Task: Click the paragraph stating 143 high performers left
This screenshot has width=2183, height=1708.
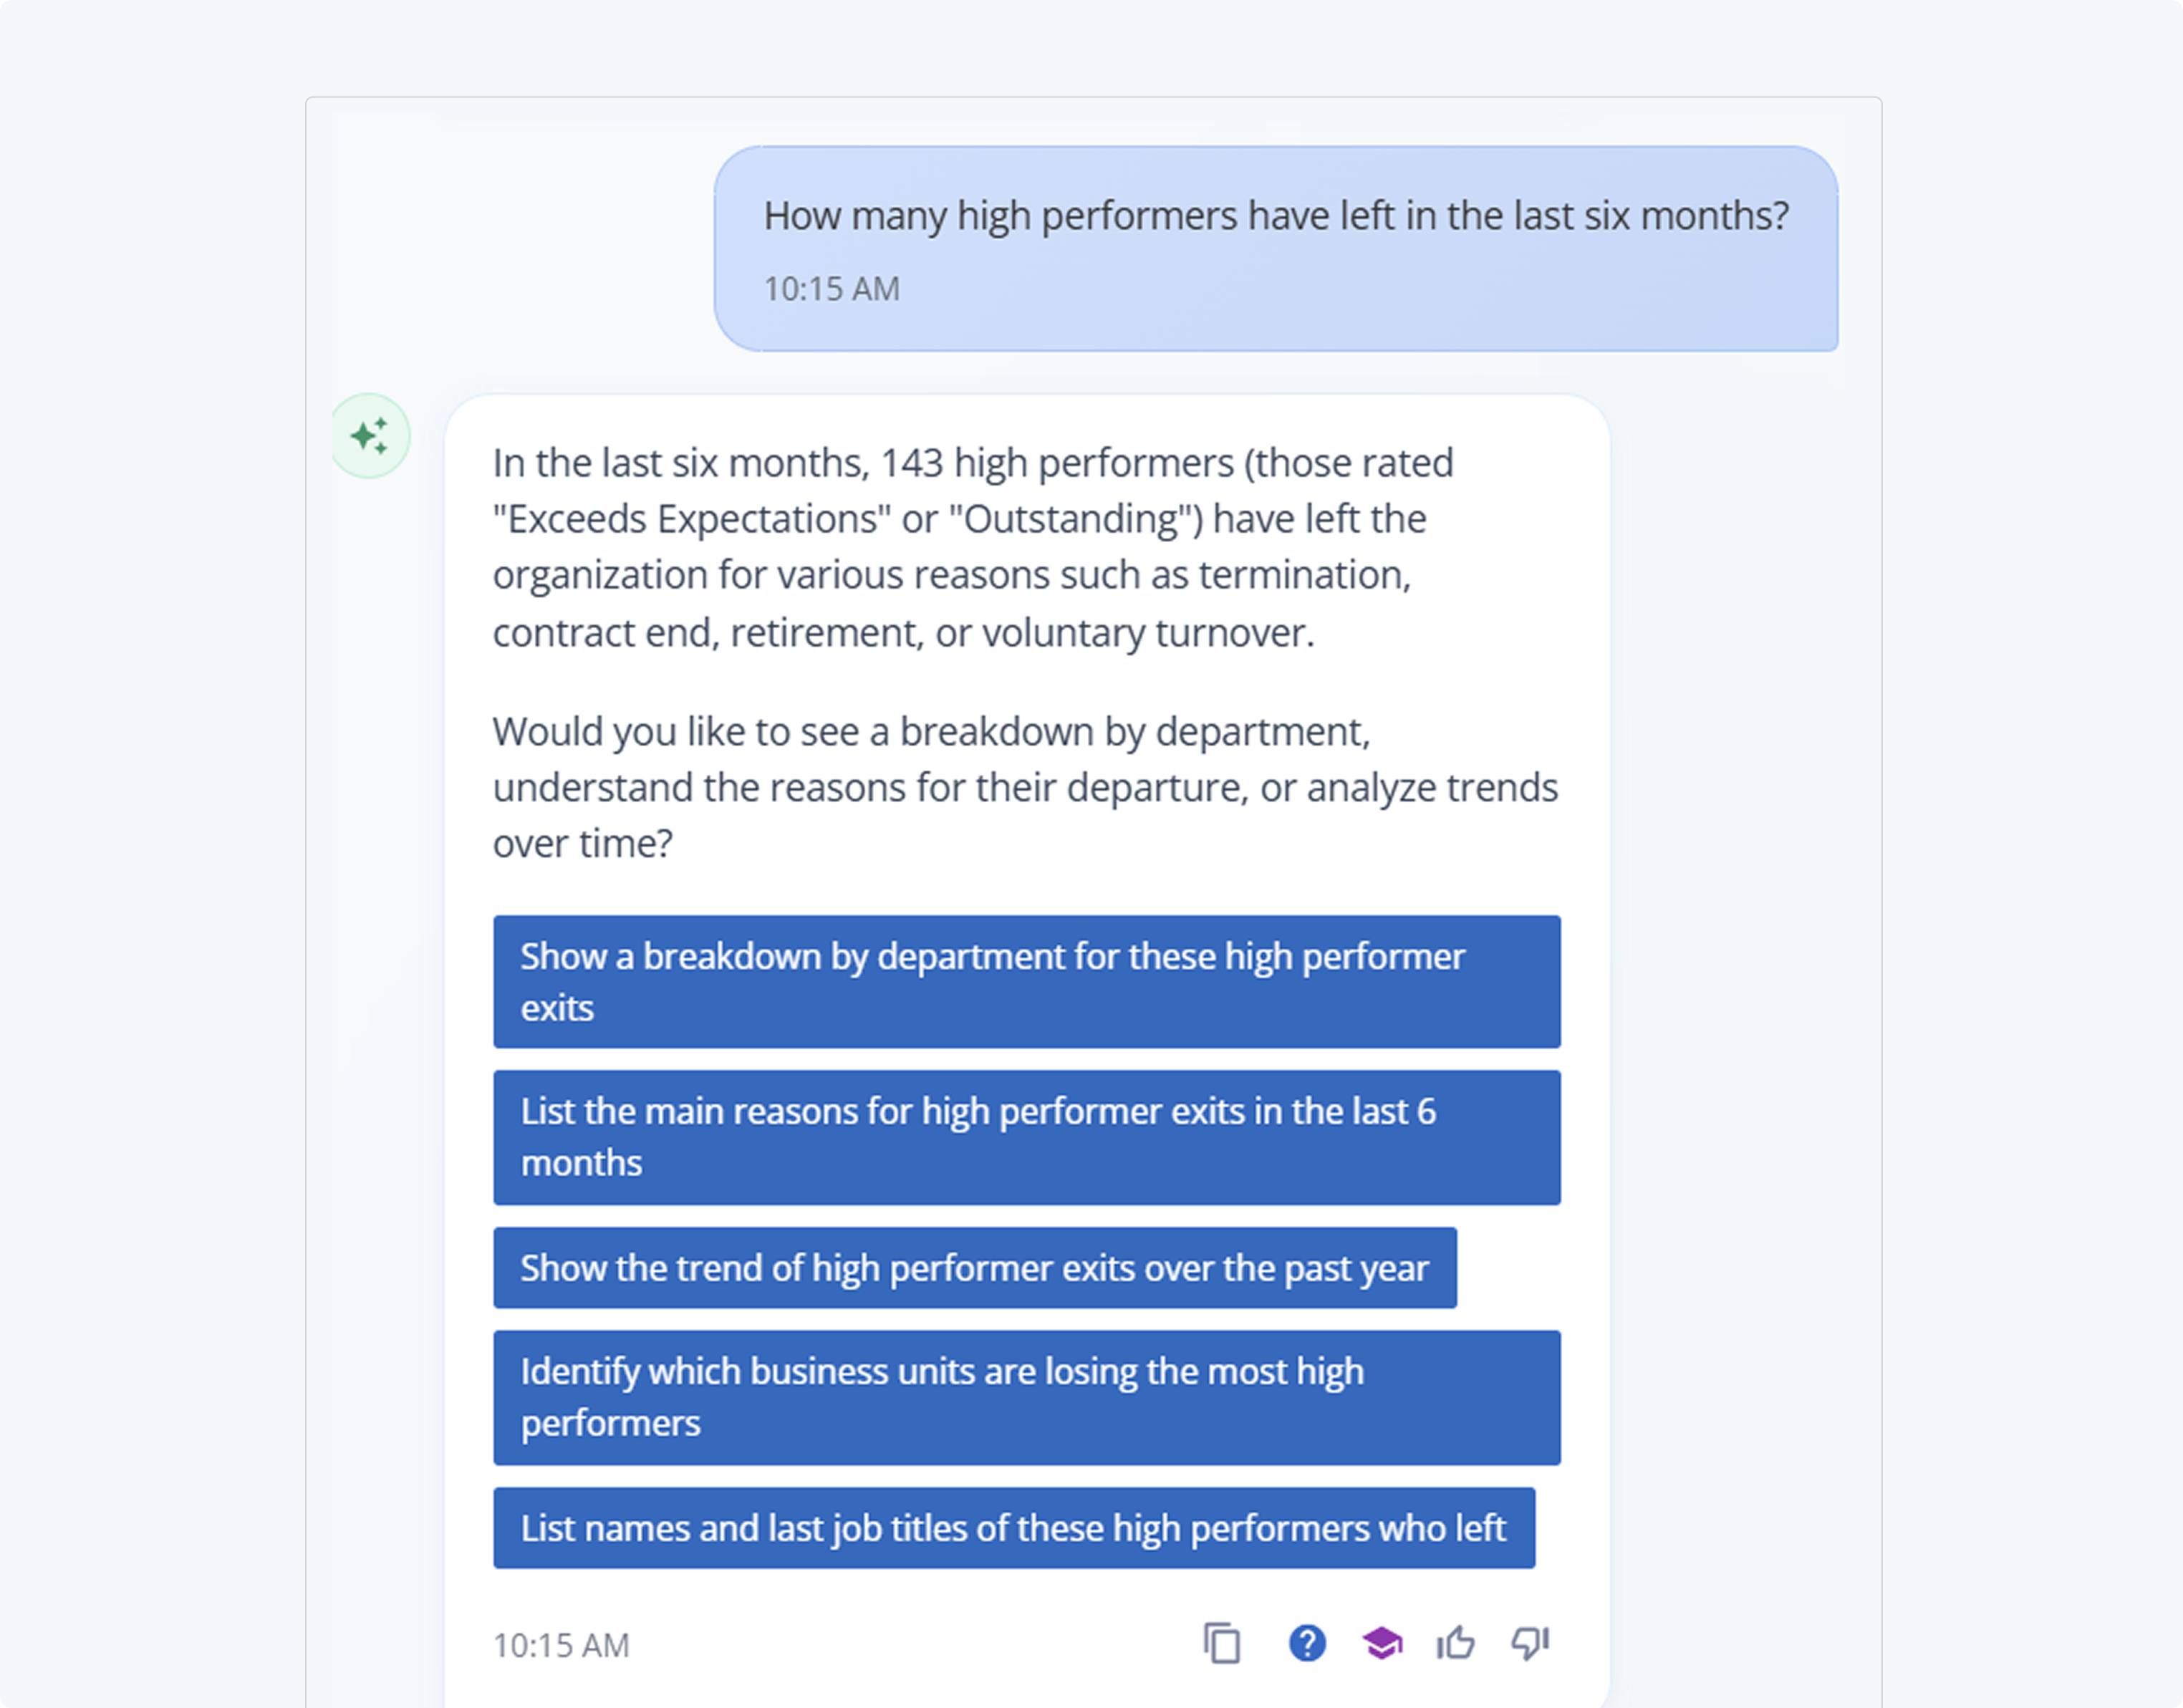Action: click(x=973, y=547)
